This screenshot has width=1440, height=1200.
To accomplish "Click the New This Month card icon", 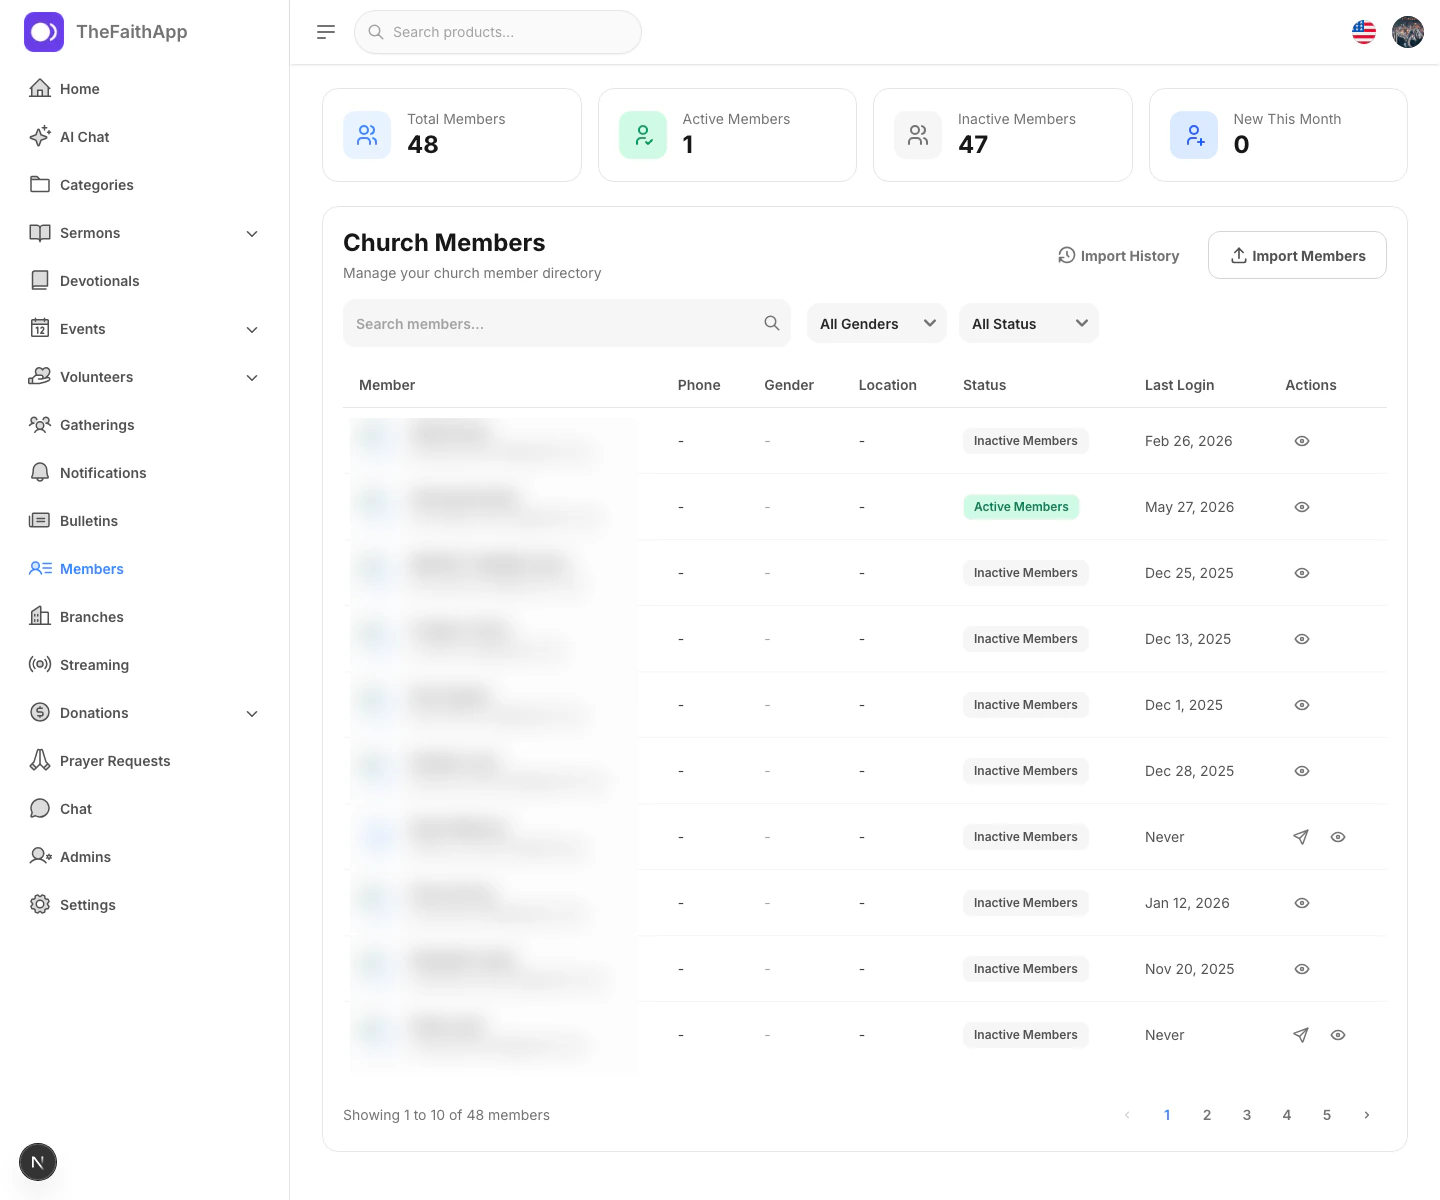I will (x=1194, y=135).
